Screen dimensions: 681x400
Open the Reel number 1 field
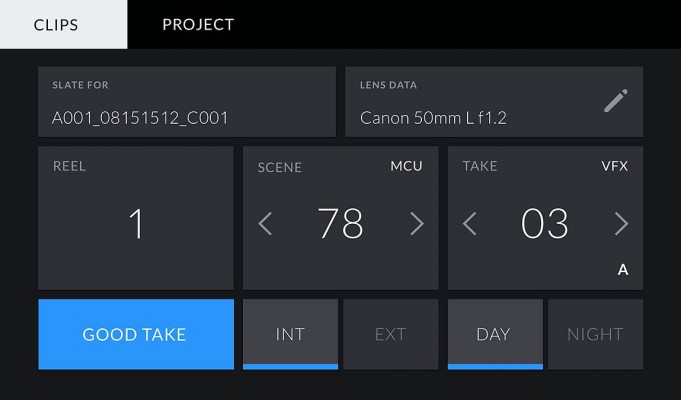(x=136, y=218)
